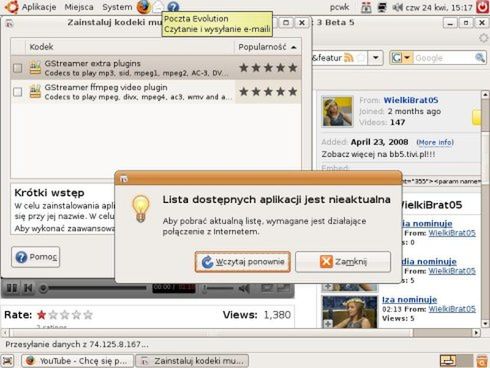Viewport: 490px width, 368px height.
Task: Select the GStreamer extra plugins row text
Action: pyautogui.click(x=136, y=68)
